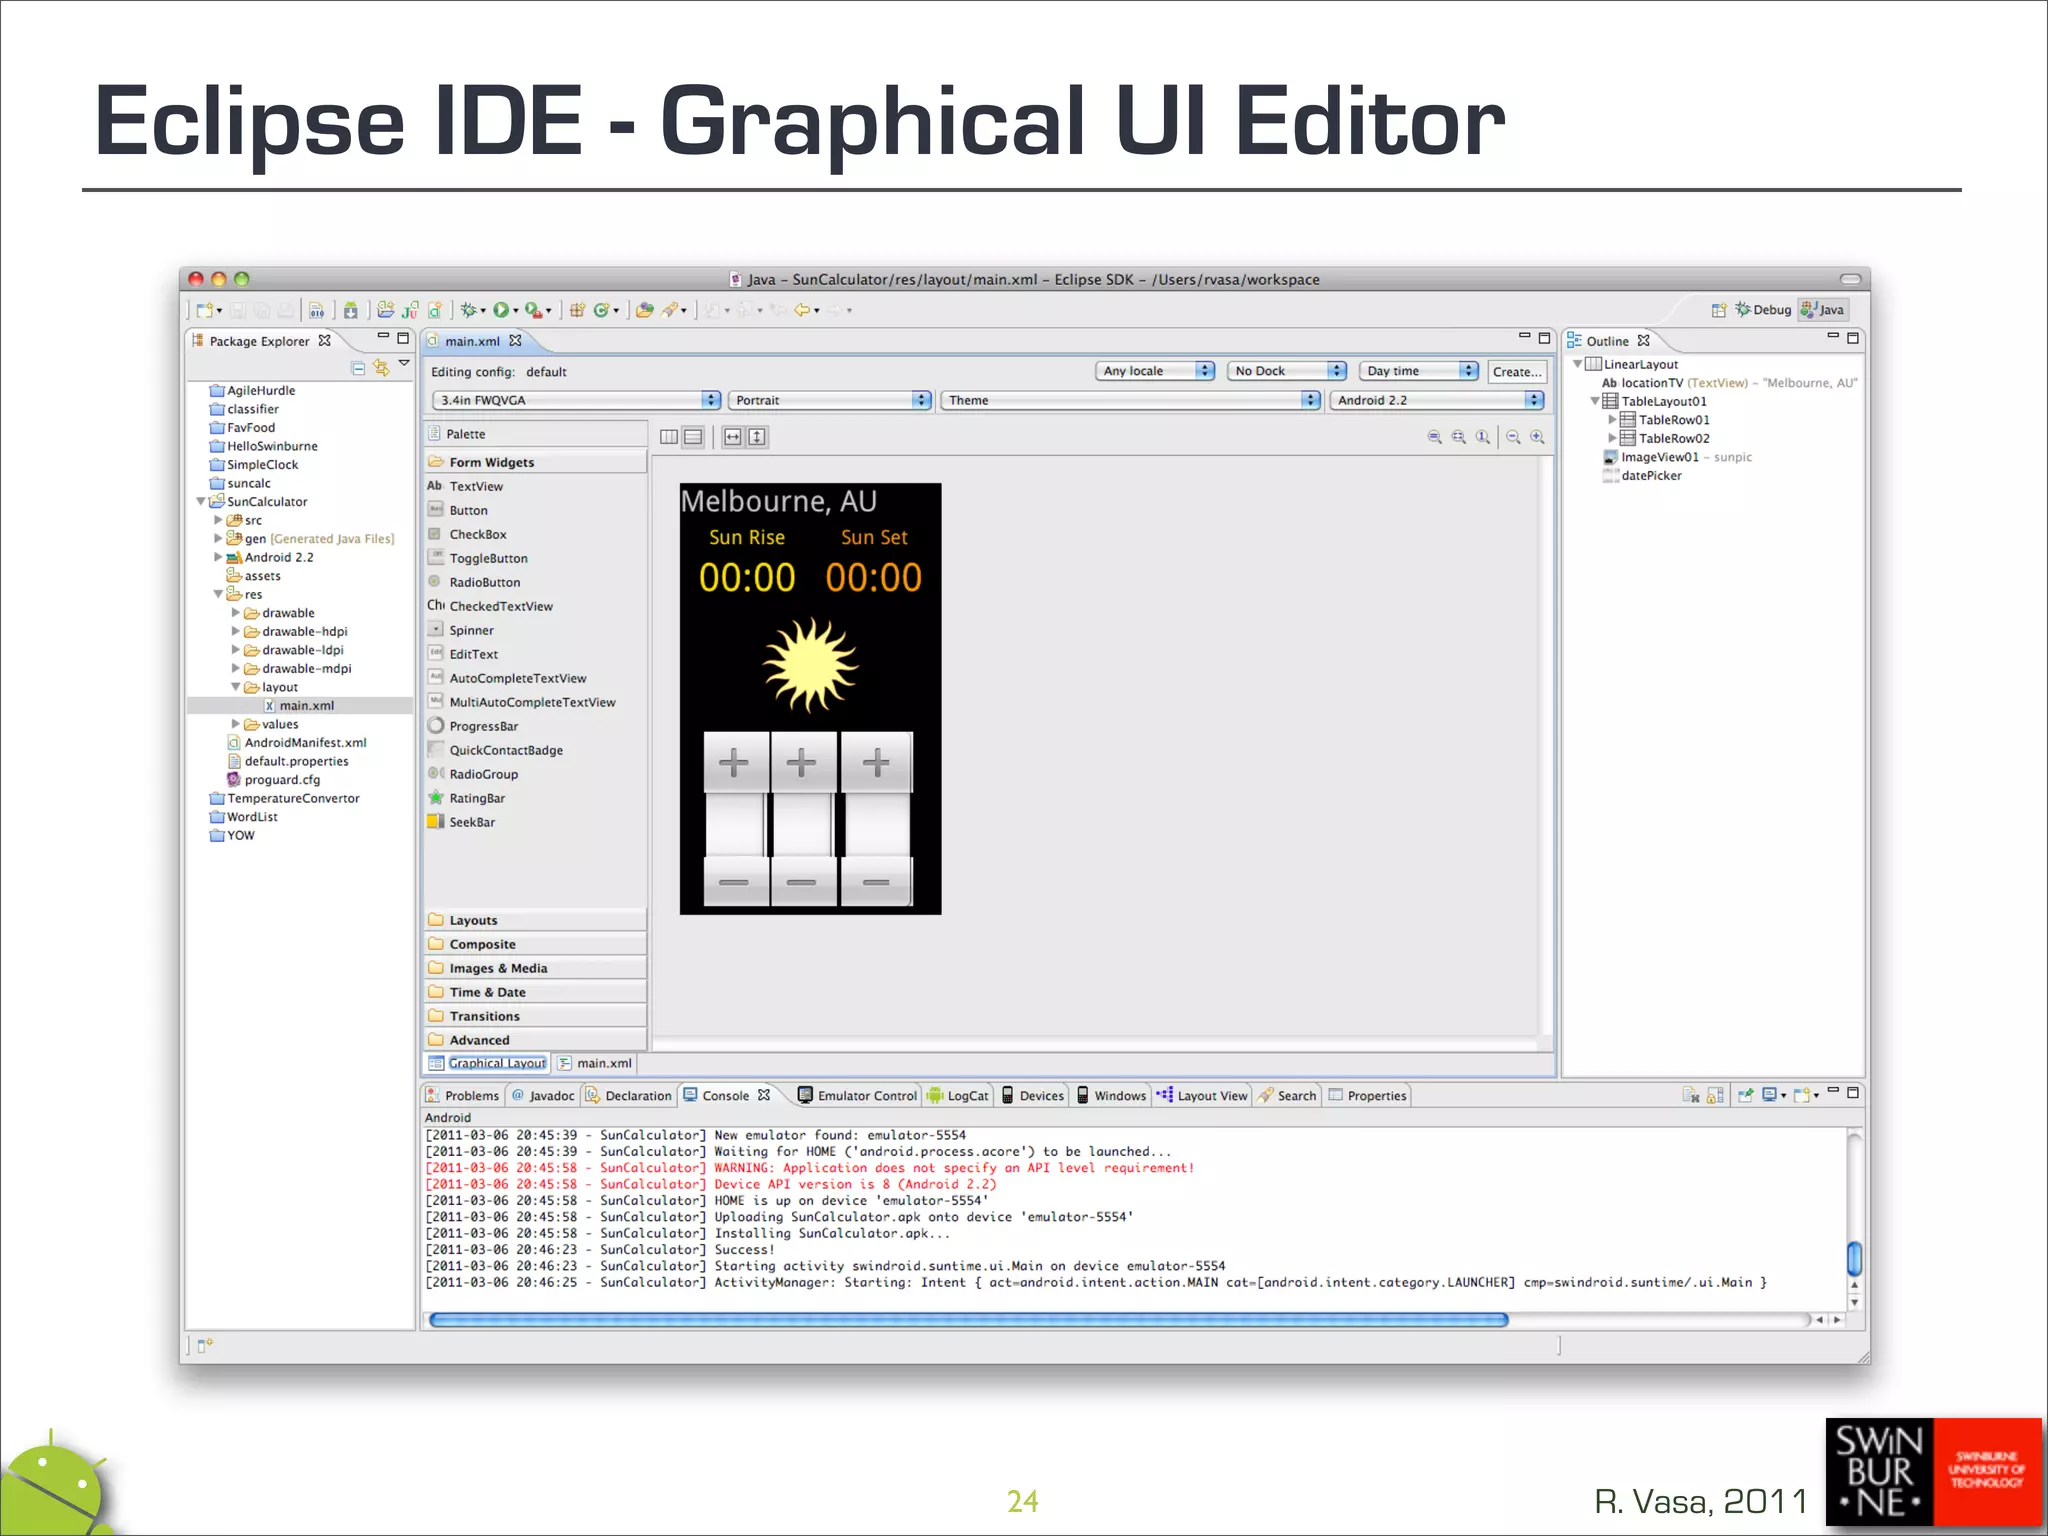Image resolution: width=2048 pixels, height=1536 pixels.
Task: Collapse the SunCalculator project tree node
Action: (201, 501)
